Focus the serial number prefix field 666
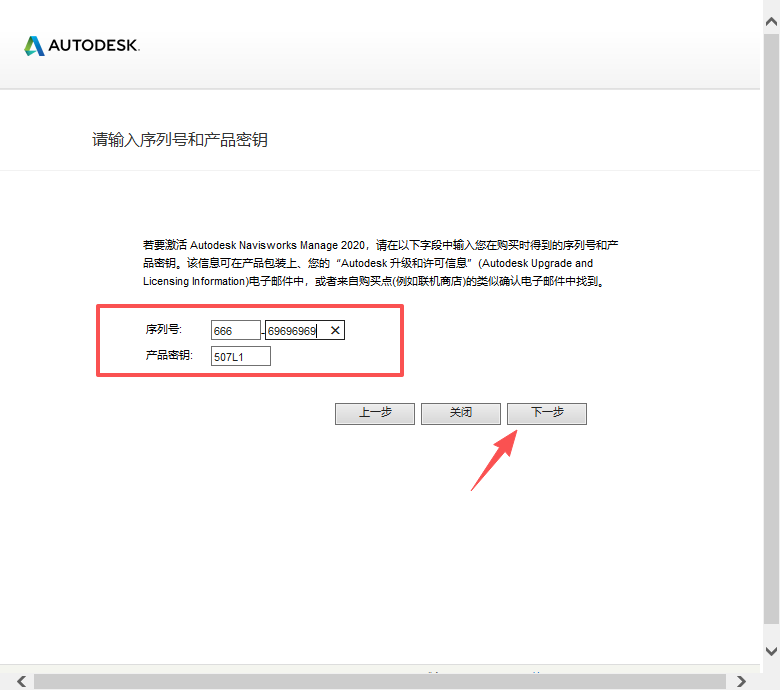Image resolution: width=780 pixels, height=690 pixels. [236, 330]
